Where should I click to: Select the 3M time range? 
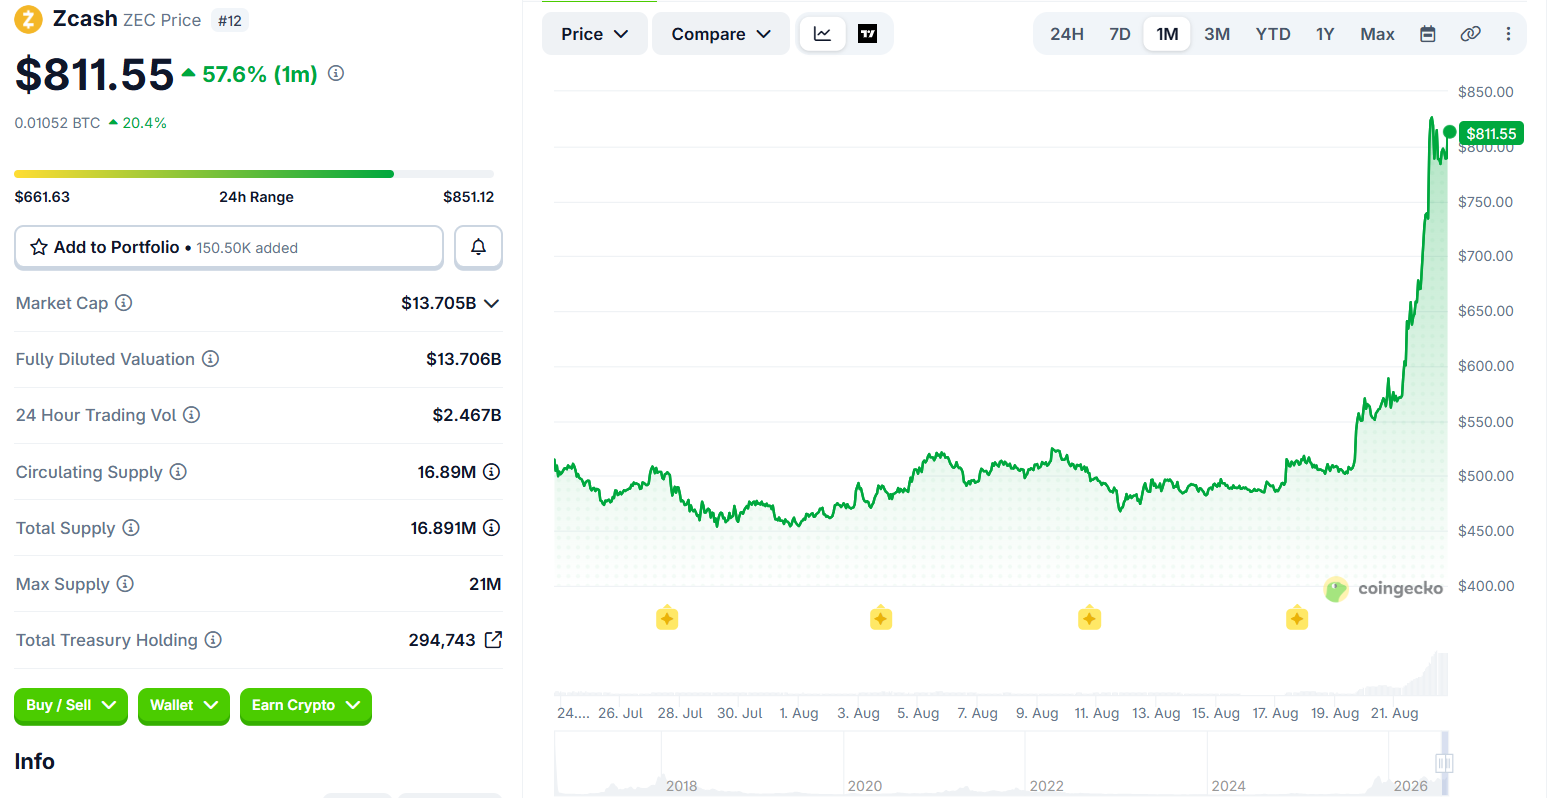coord(1217,34)
